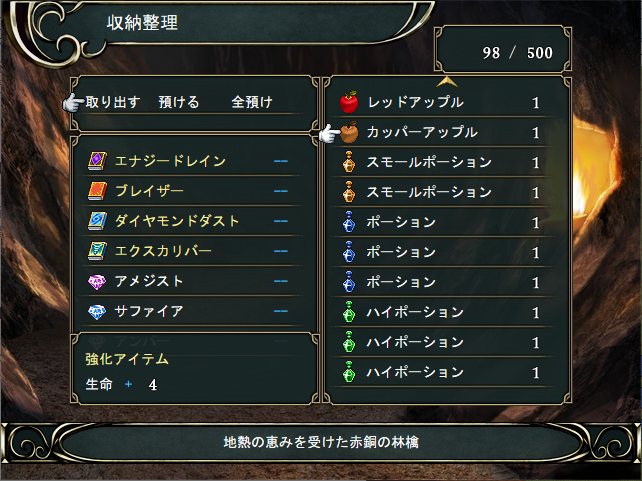Select the 預ける (deposit) command
The image size is (642, 481).
point(179,102)
